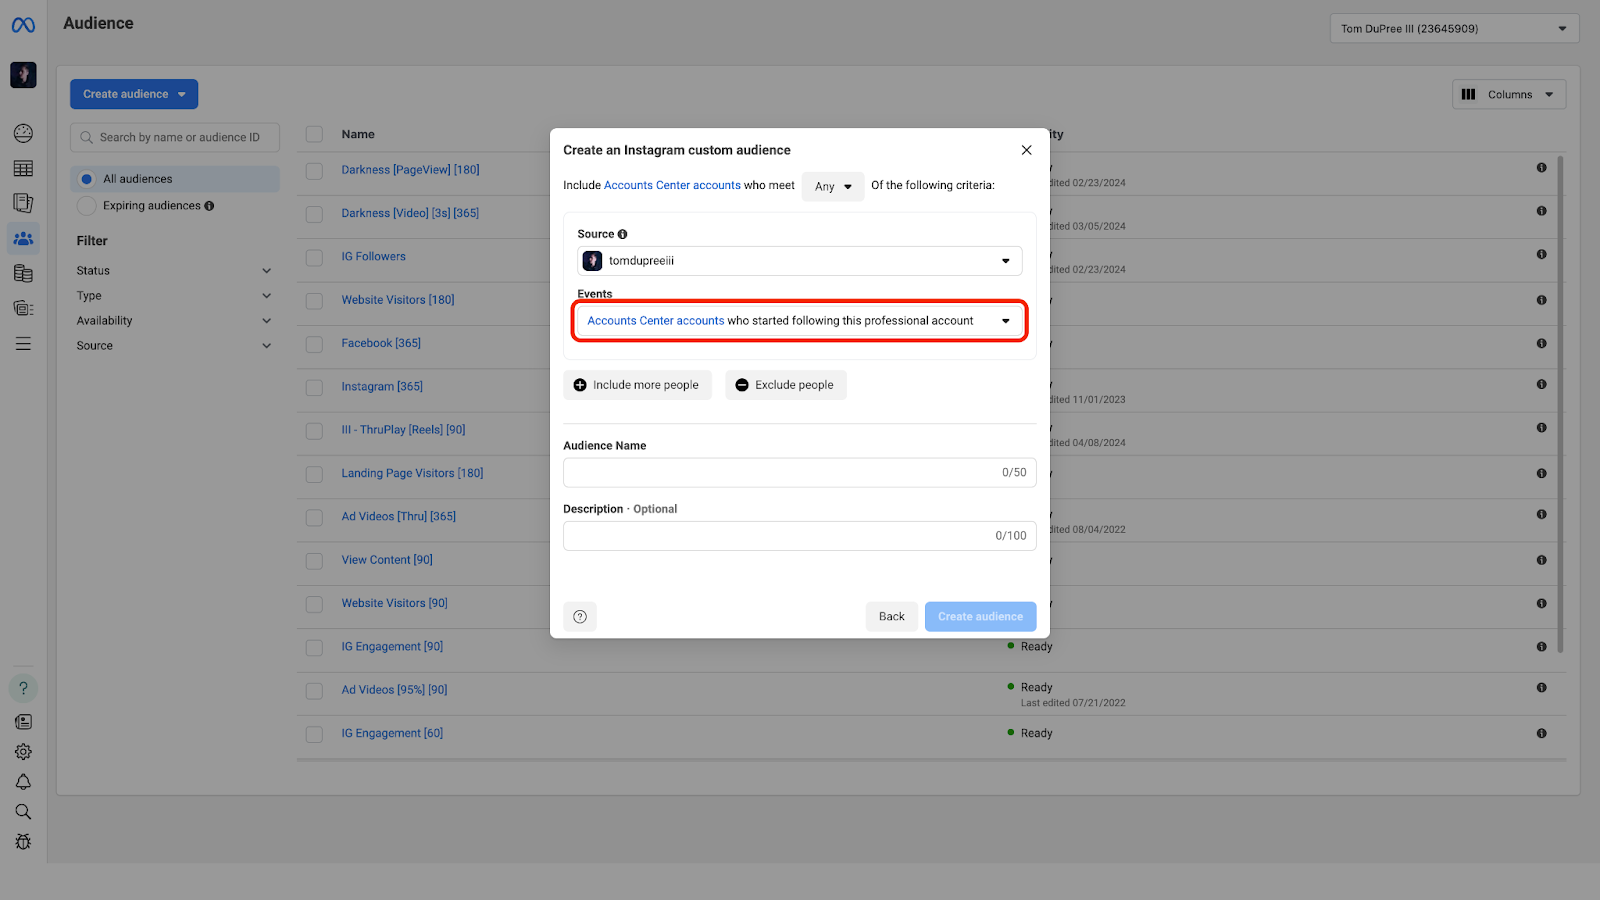Open the Source tomdupreeiii dropdown

800,261
